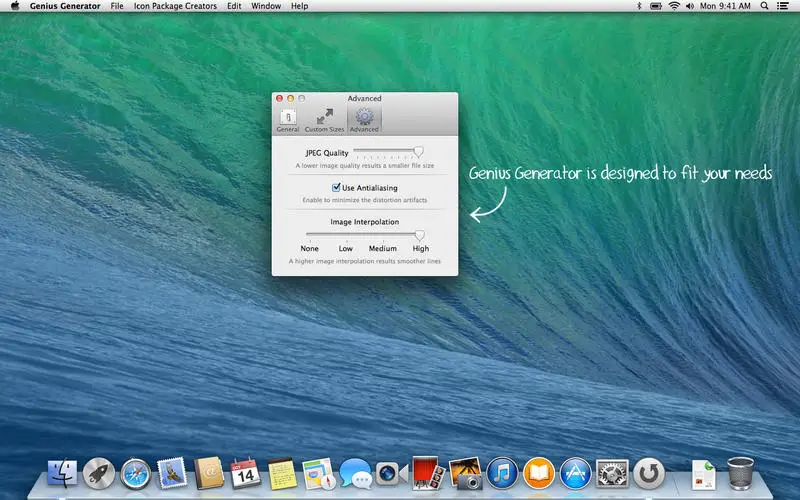The height and width of the screenshot is (500, 800).
Task: Open Finder from the dock
Action: point(62,473)
